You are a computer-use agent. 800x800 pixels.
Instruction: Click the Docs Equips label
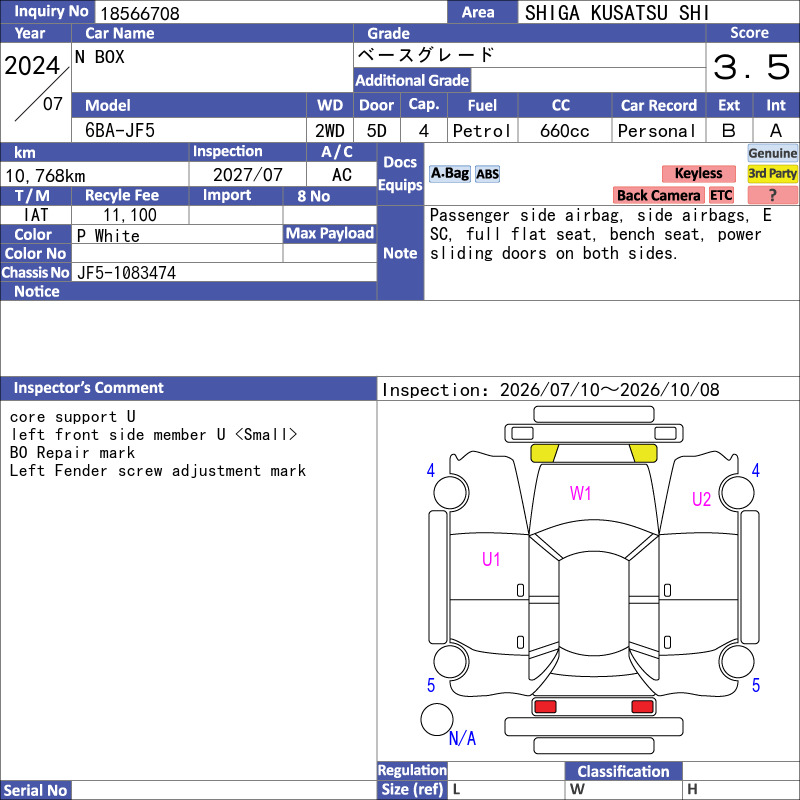(400, 174)
